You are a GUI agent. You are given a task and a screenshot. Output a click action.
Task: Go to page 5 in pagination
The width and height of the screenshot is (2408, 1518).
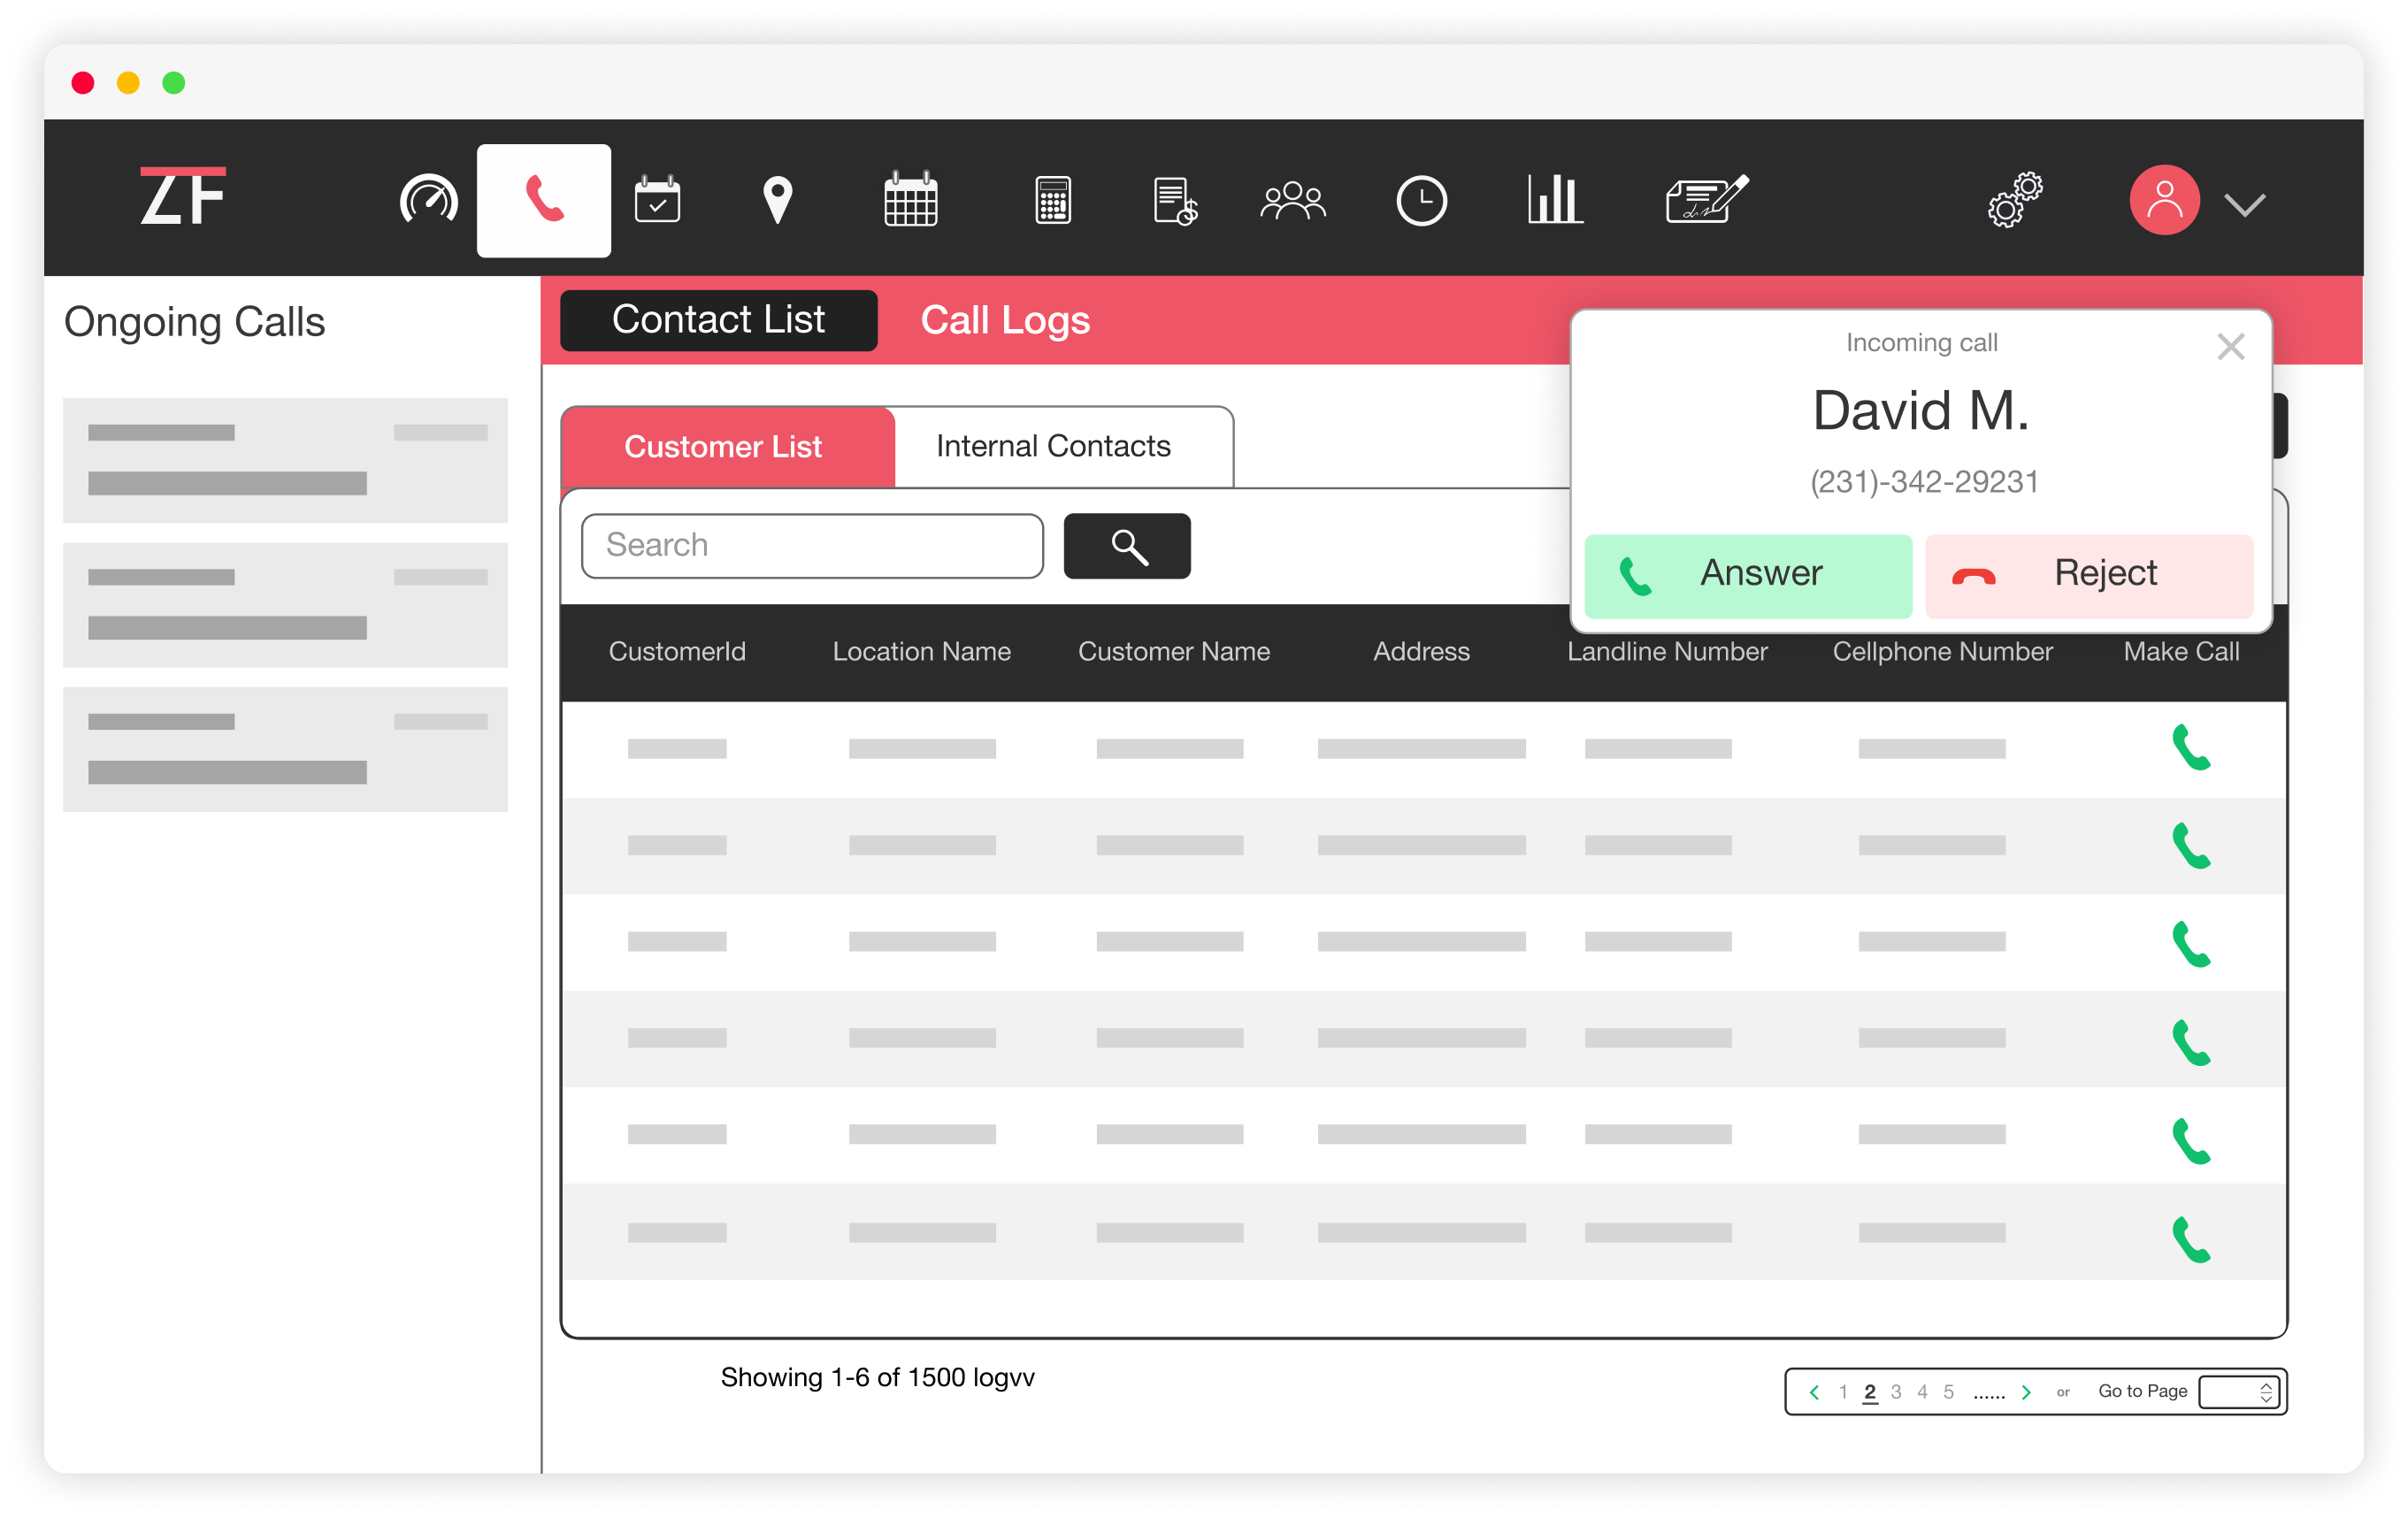pos(1948,1391)
